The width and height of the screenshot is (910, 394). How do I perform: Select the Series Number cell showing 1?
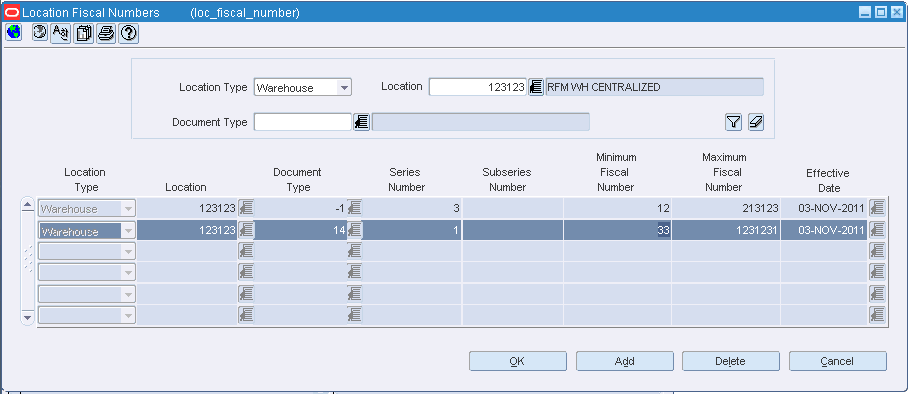coord(412,230)
